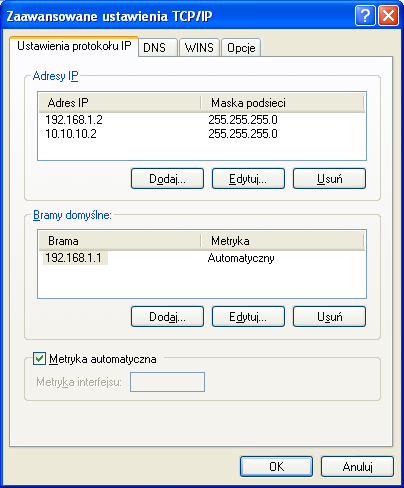Close the TCP/IP settings dialog
The height and width of the screenshot is (488, 404).
(x=388, y=16)
